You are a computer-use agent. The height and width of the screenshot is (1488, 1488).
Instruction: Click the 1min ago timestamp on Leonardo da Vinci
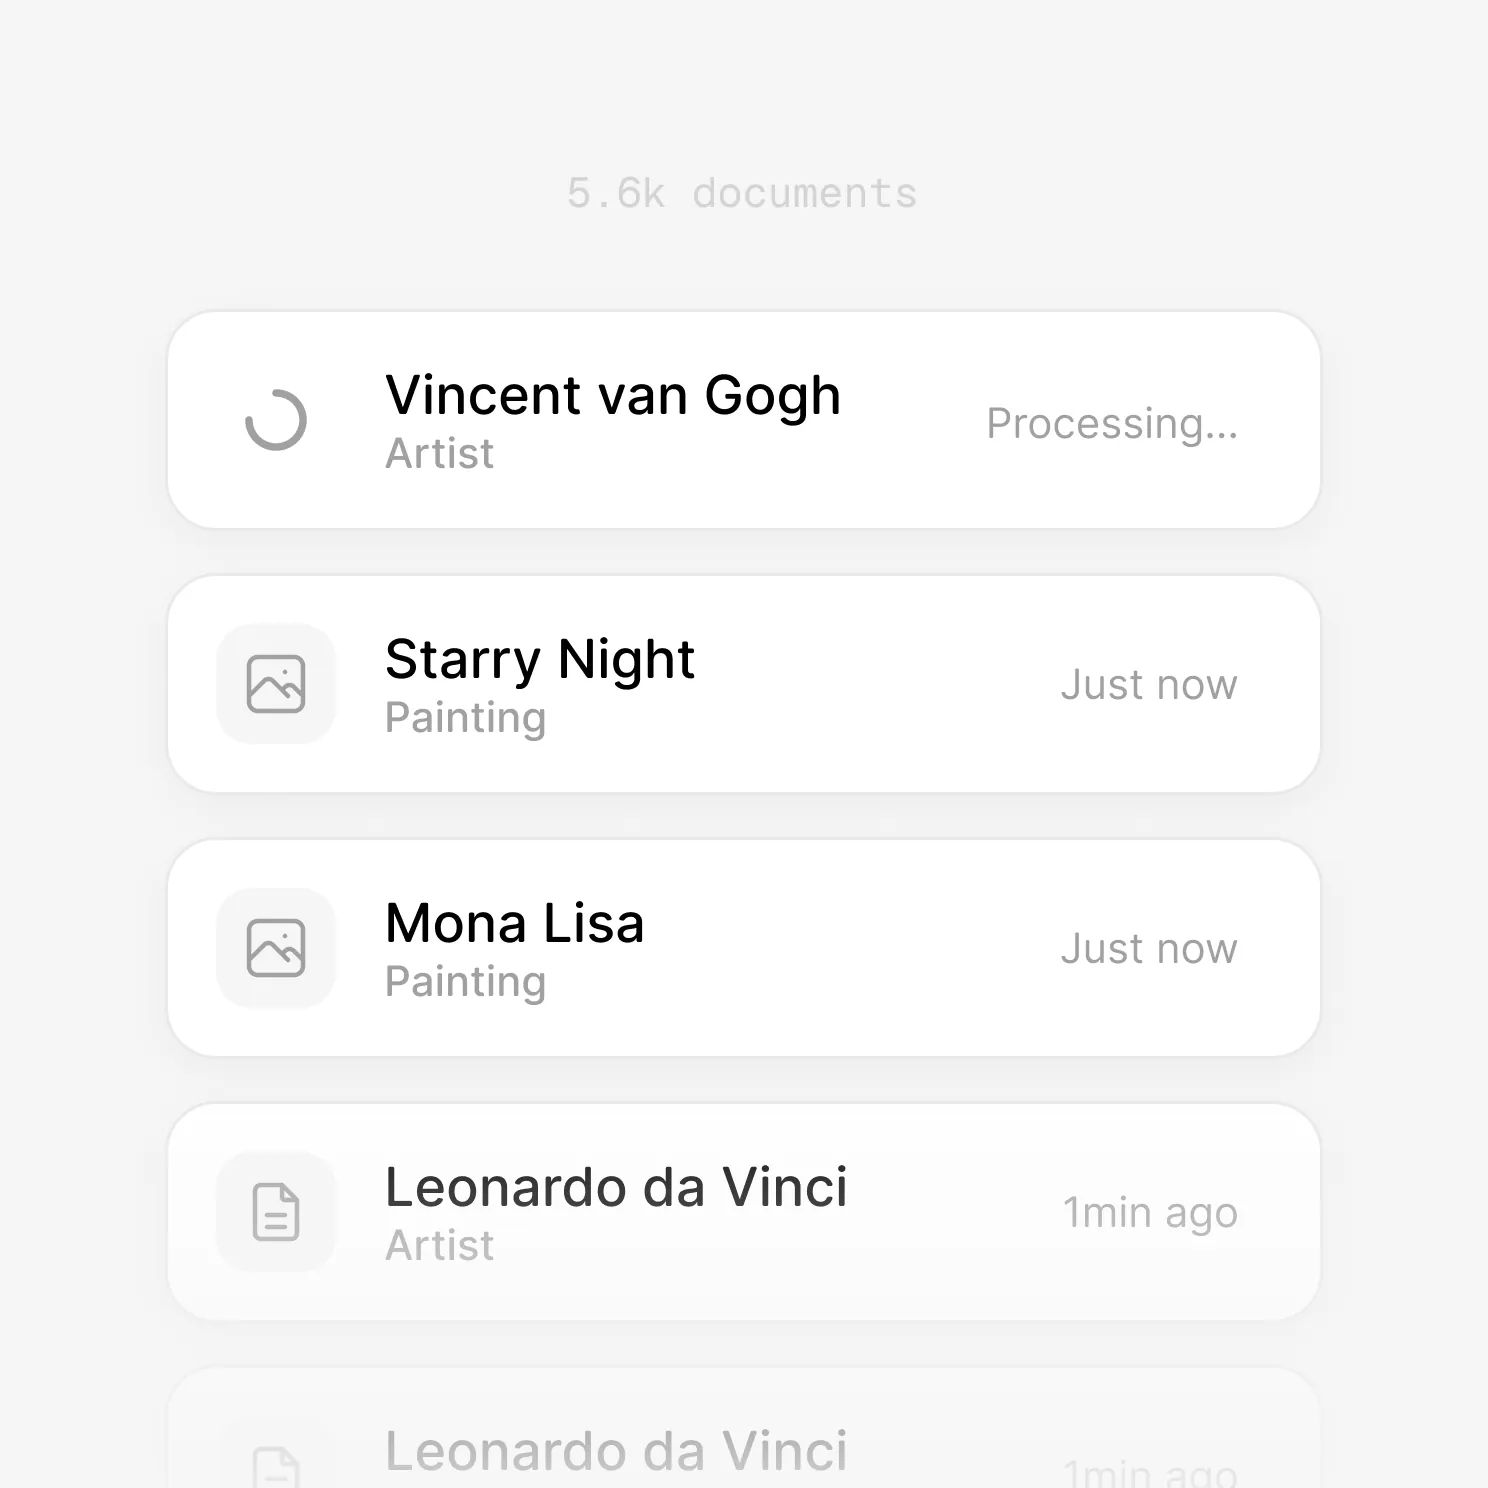coord(1150,1212)
